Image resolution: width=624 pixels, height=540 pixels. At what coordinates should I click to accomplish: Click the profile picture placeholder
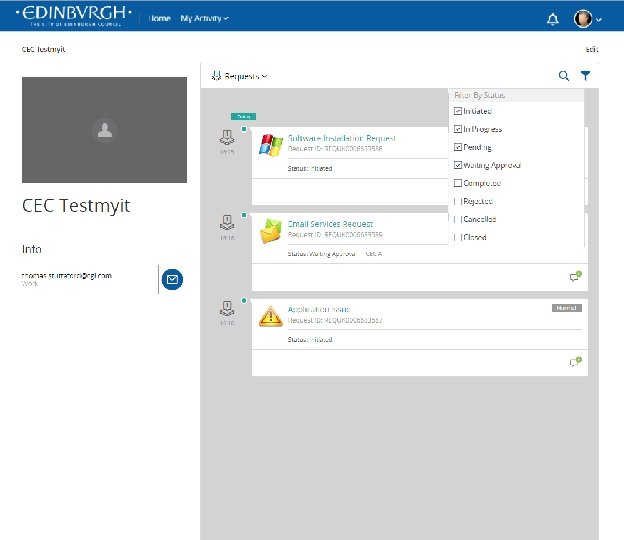(x=104, y=130)
